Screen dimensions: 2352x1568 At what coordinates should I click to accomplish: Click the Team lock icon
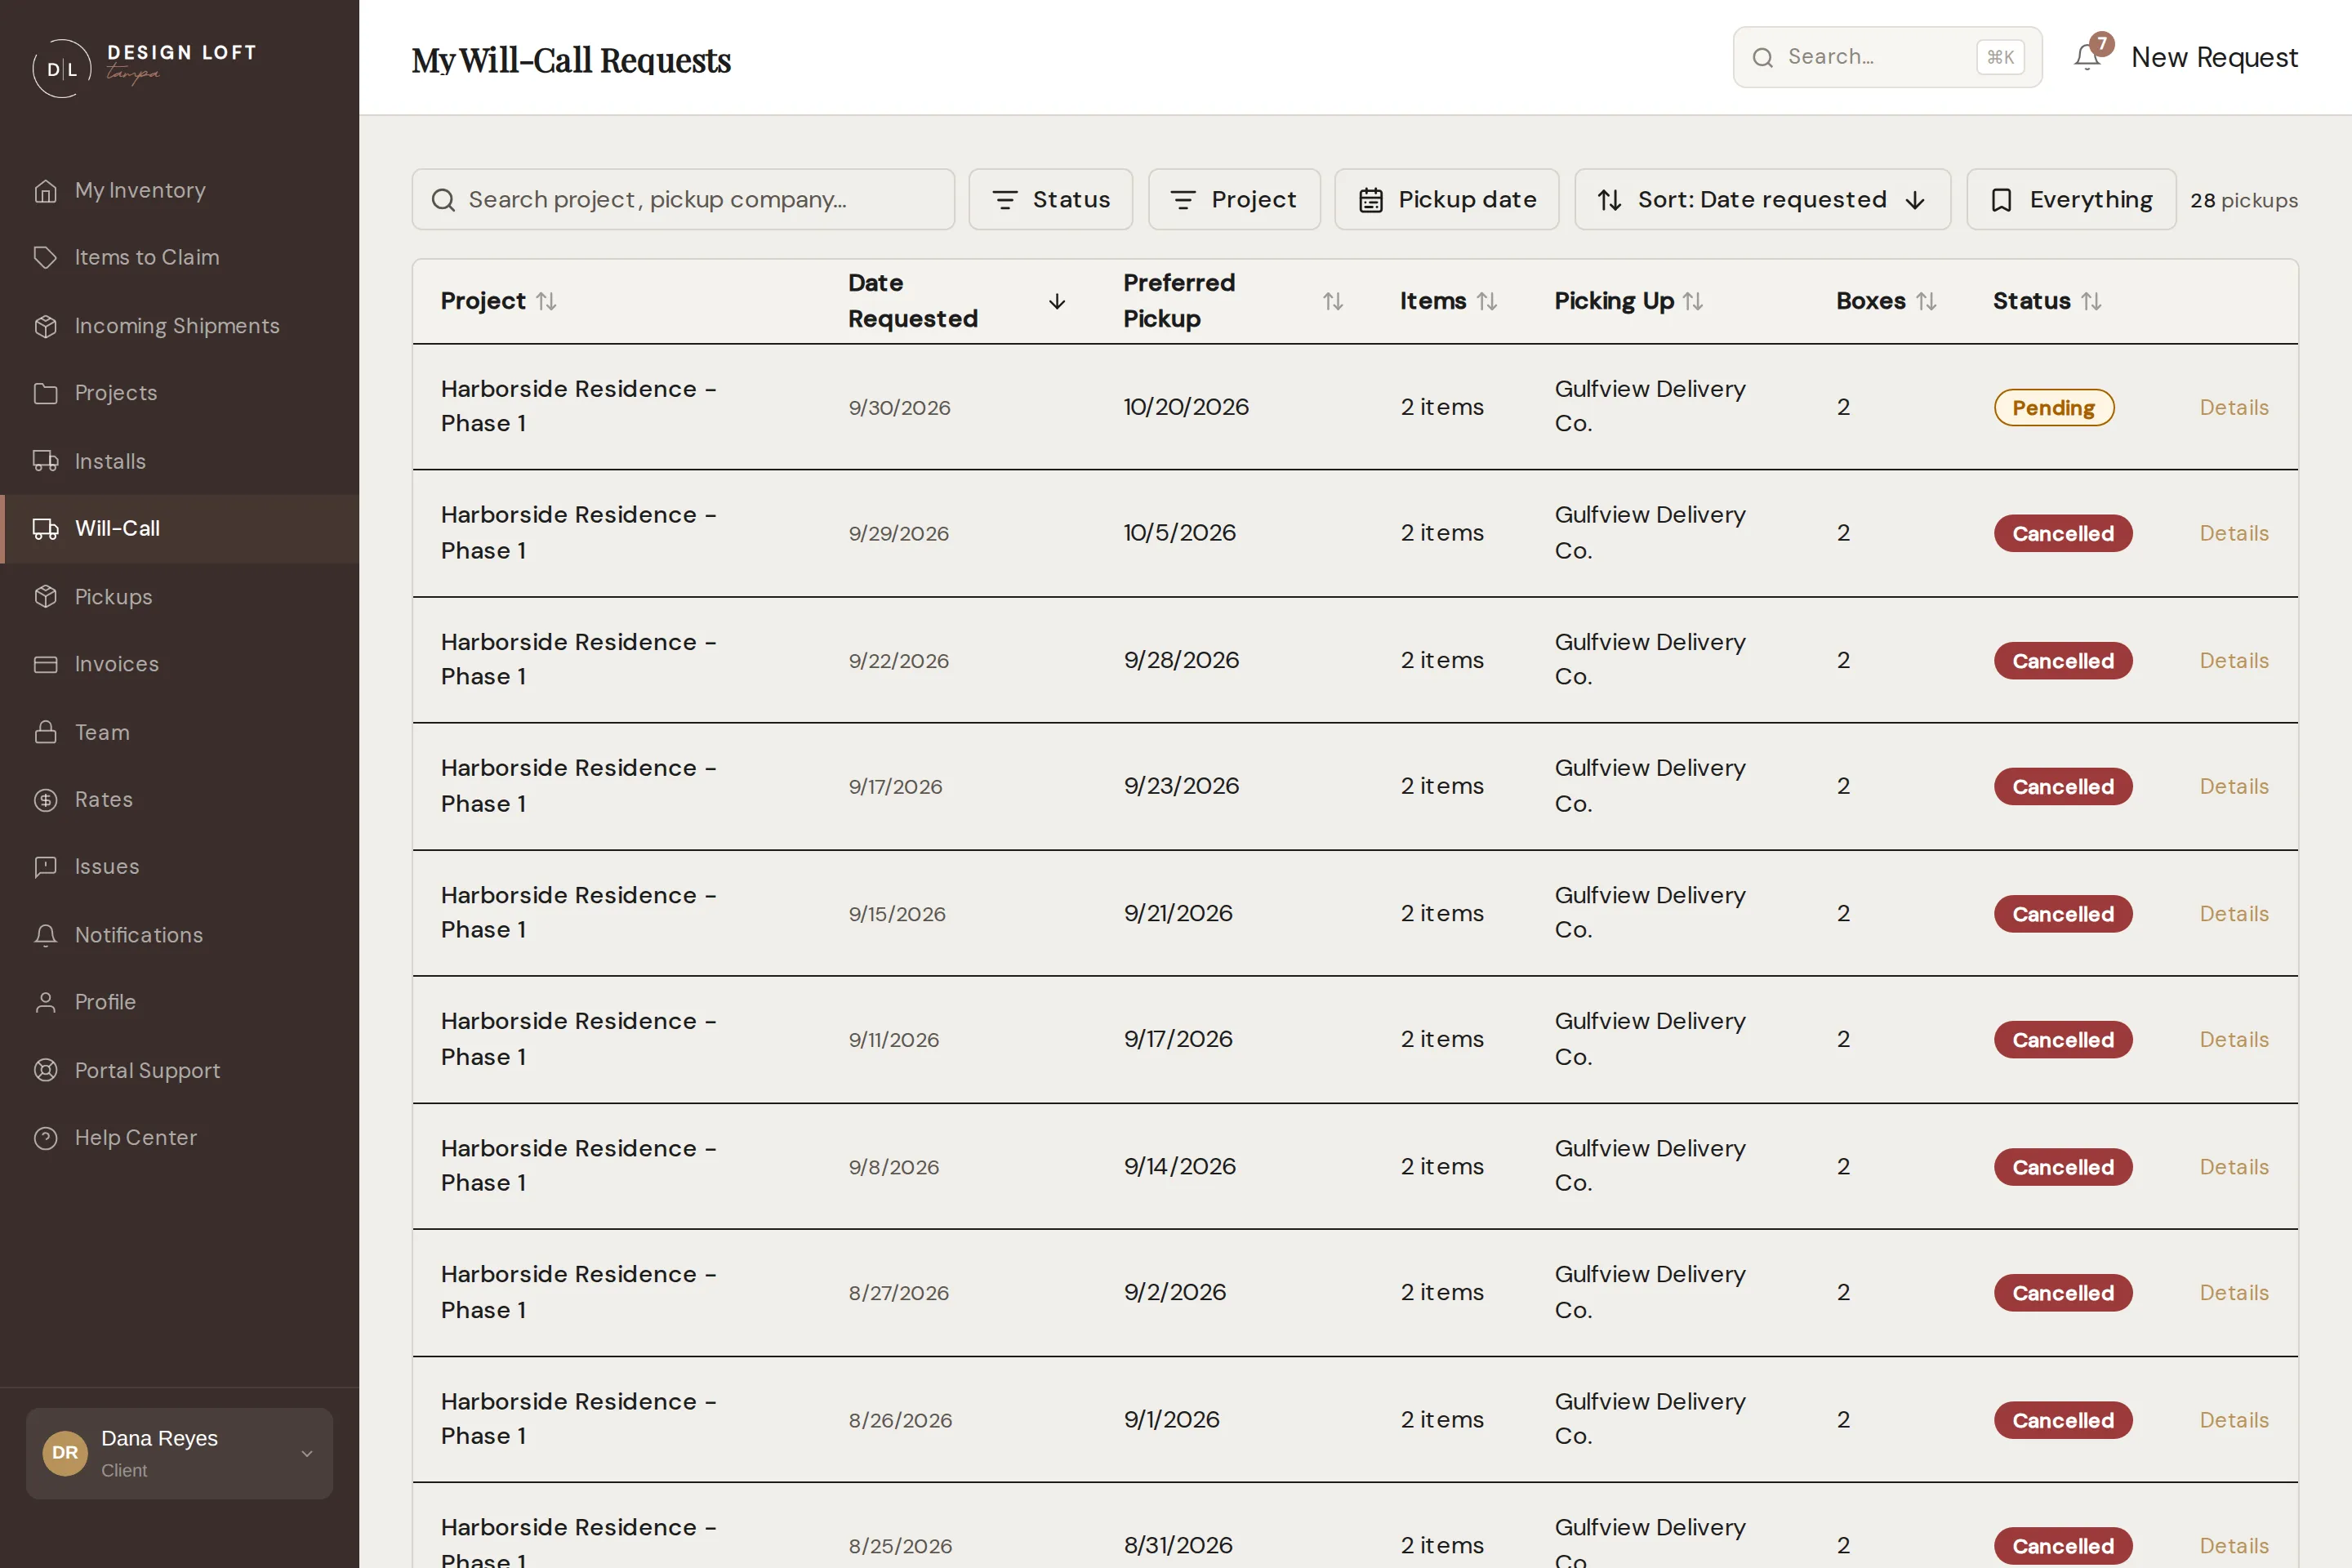click(x=45, y=732)
